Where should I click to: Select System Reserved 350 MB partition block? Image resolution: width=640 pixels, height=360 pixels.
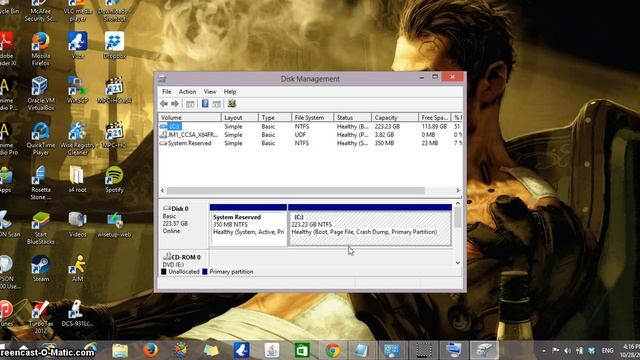248,225
